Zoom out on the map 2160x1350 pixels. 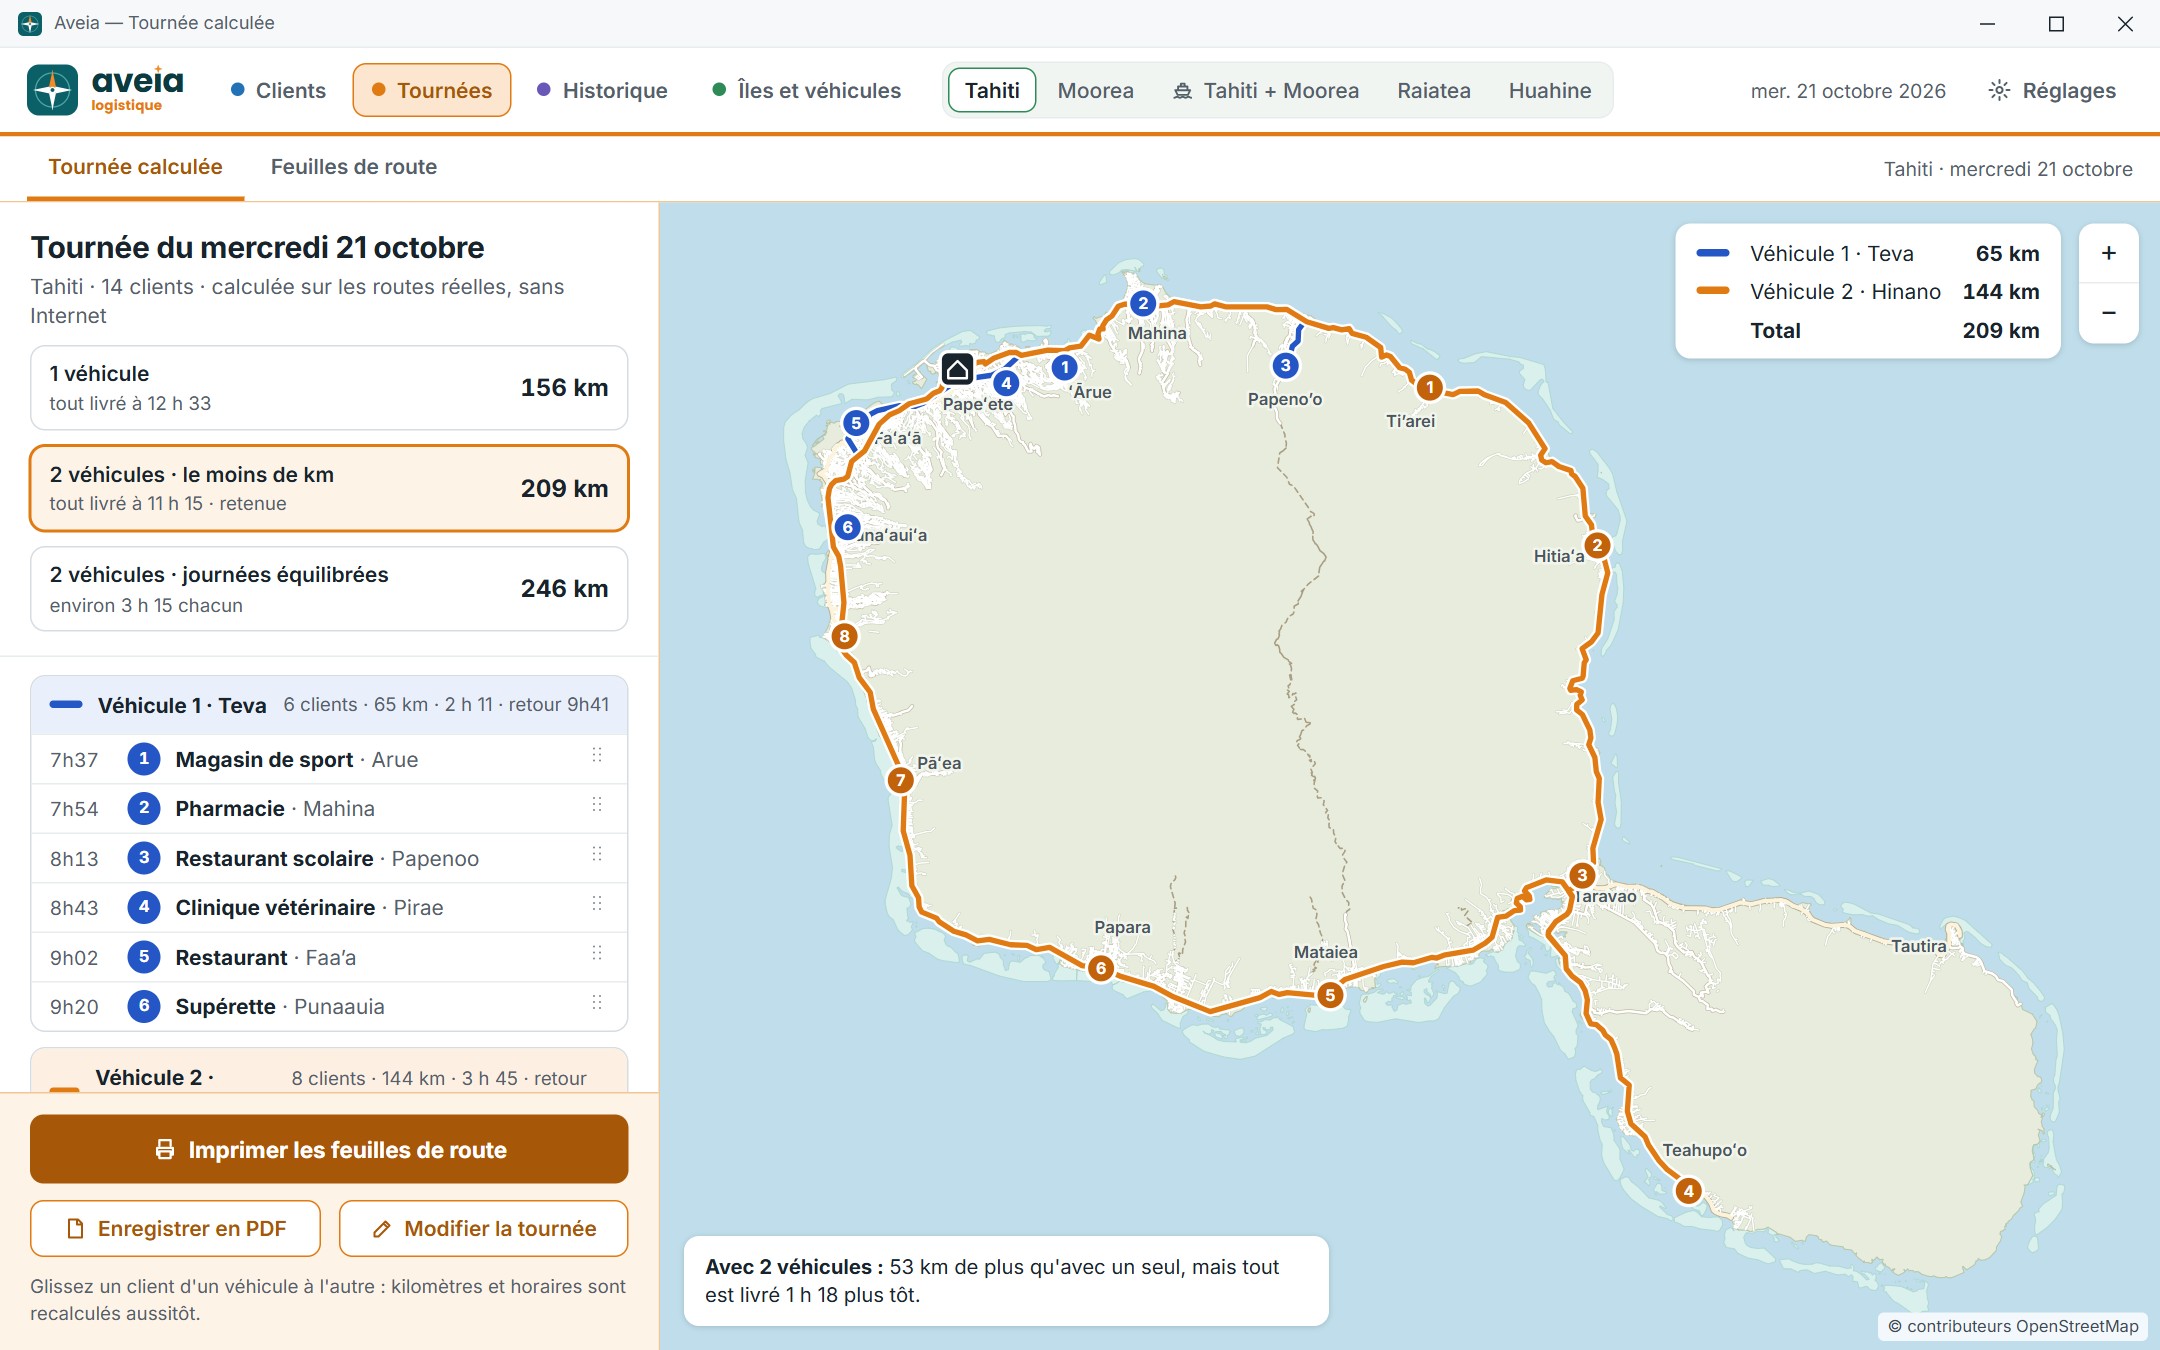pyautogui.click(x=2109, y=313)
